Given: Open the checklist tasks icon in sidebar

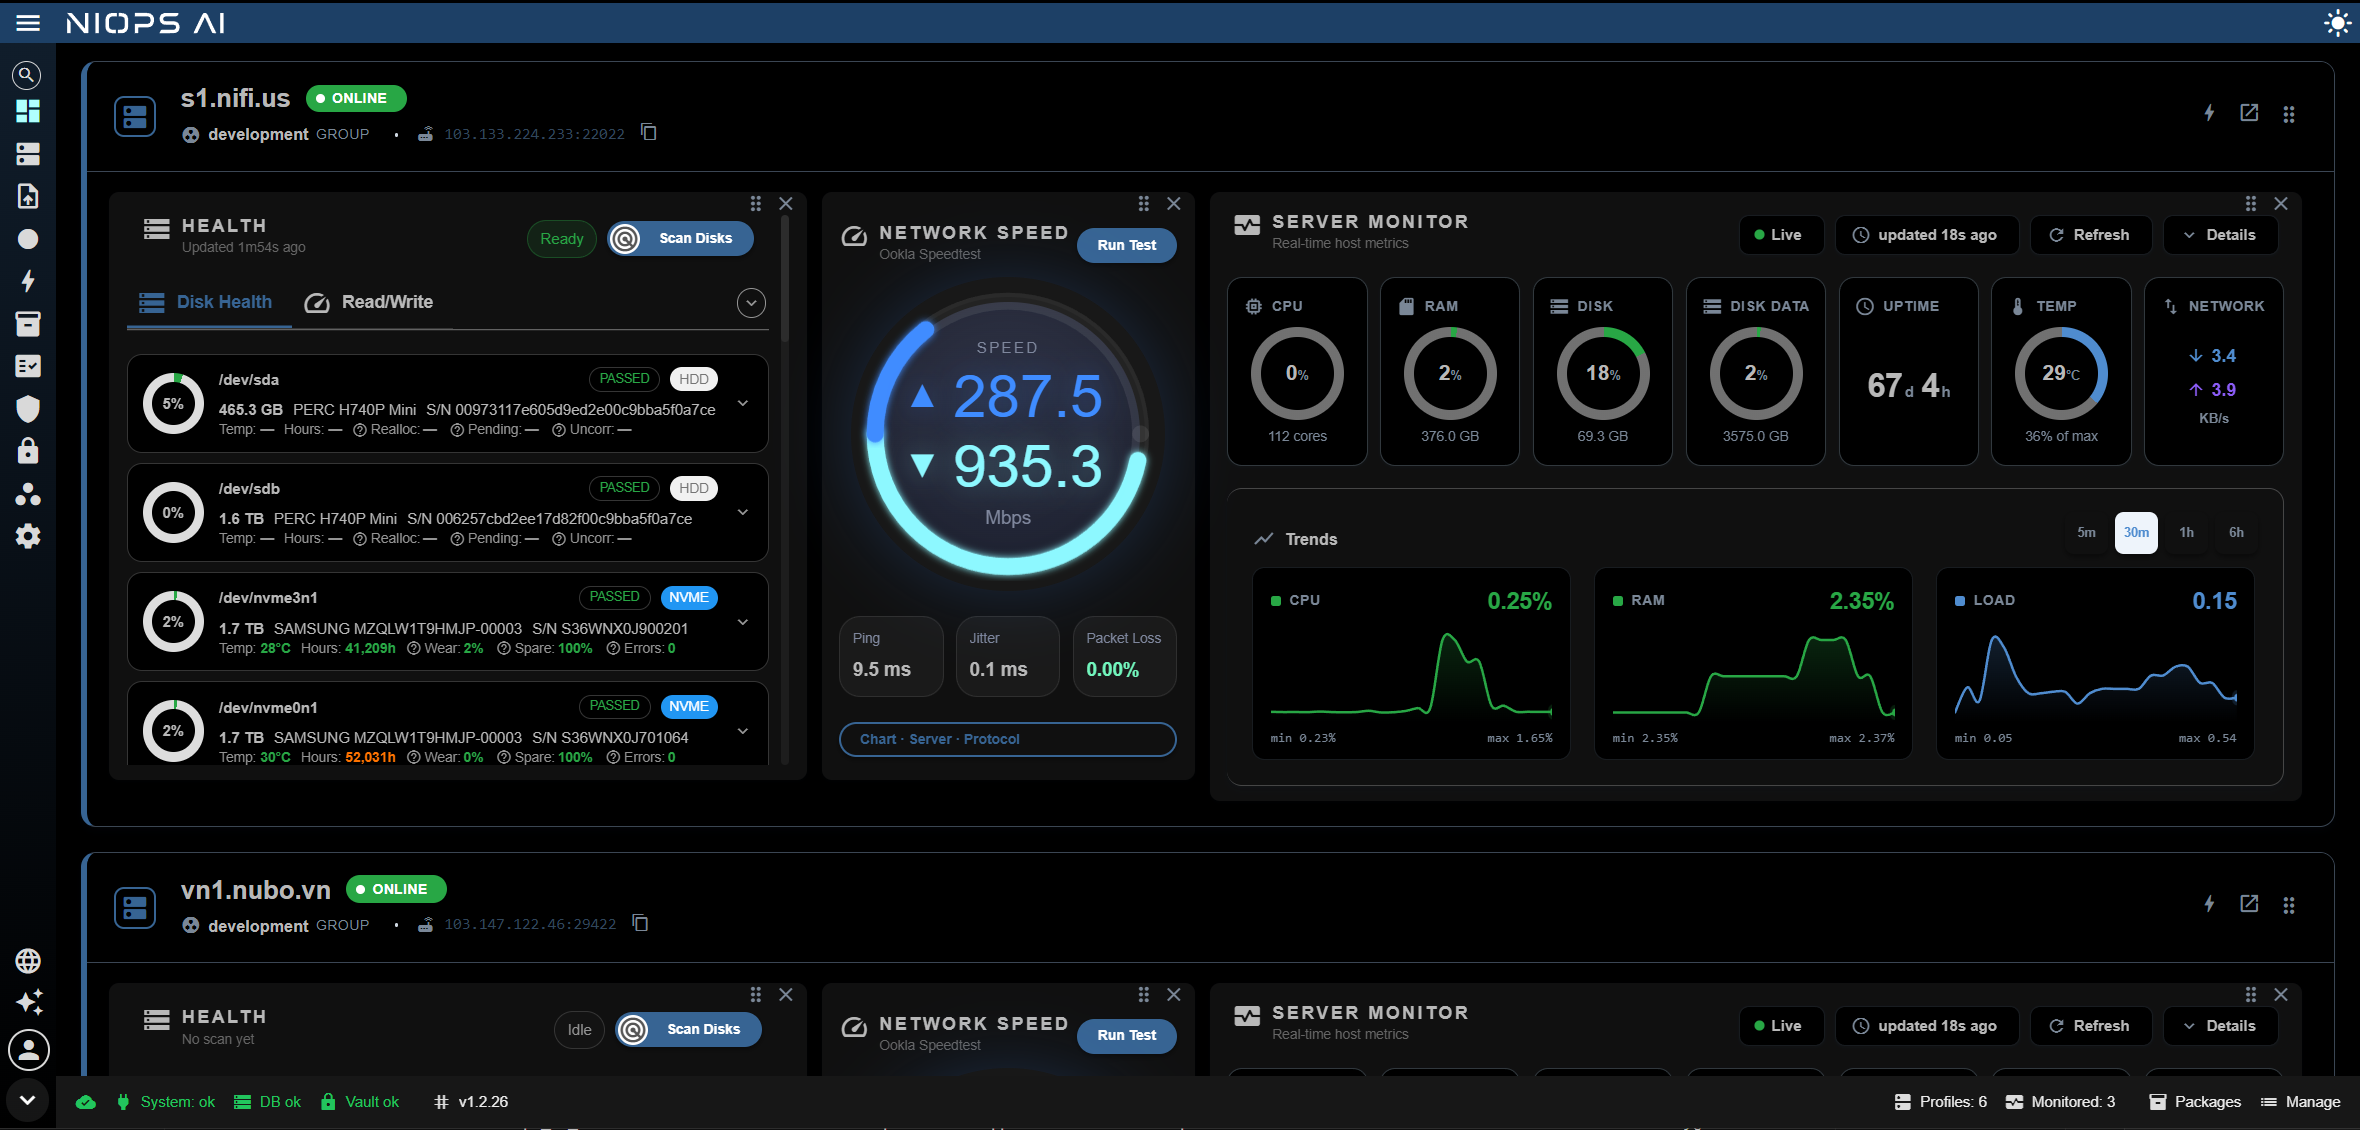Looking at the screenshot, I should (28, 366).
